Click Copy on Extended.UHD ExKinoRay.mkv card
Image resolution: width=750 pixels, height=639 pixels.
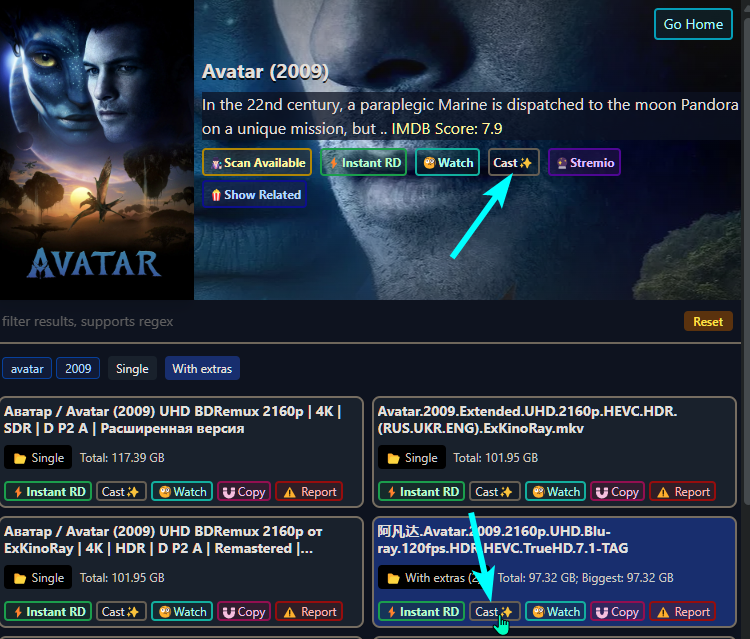[618, 492]
